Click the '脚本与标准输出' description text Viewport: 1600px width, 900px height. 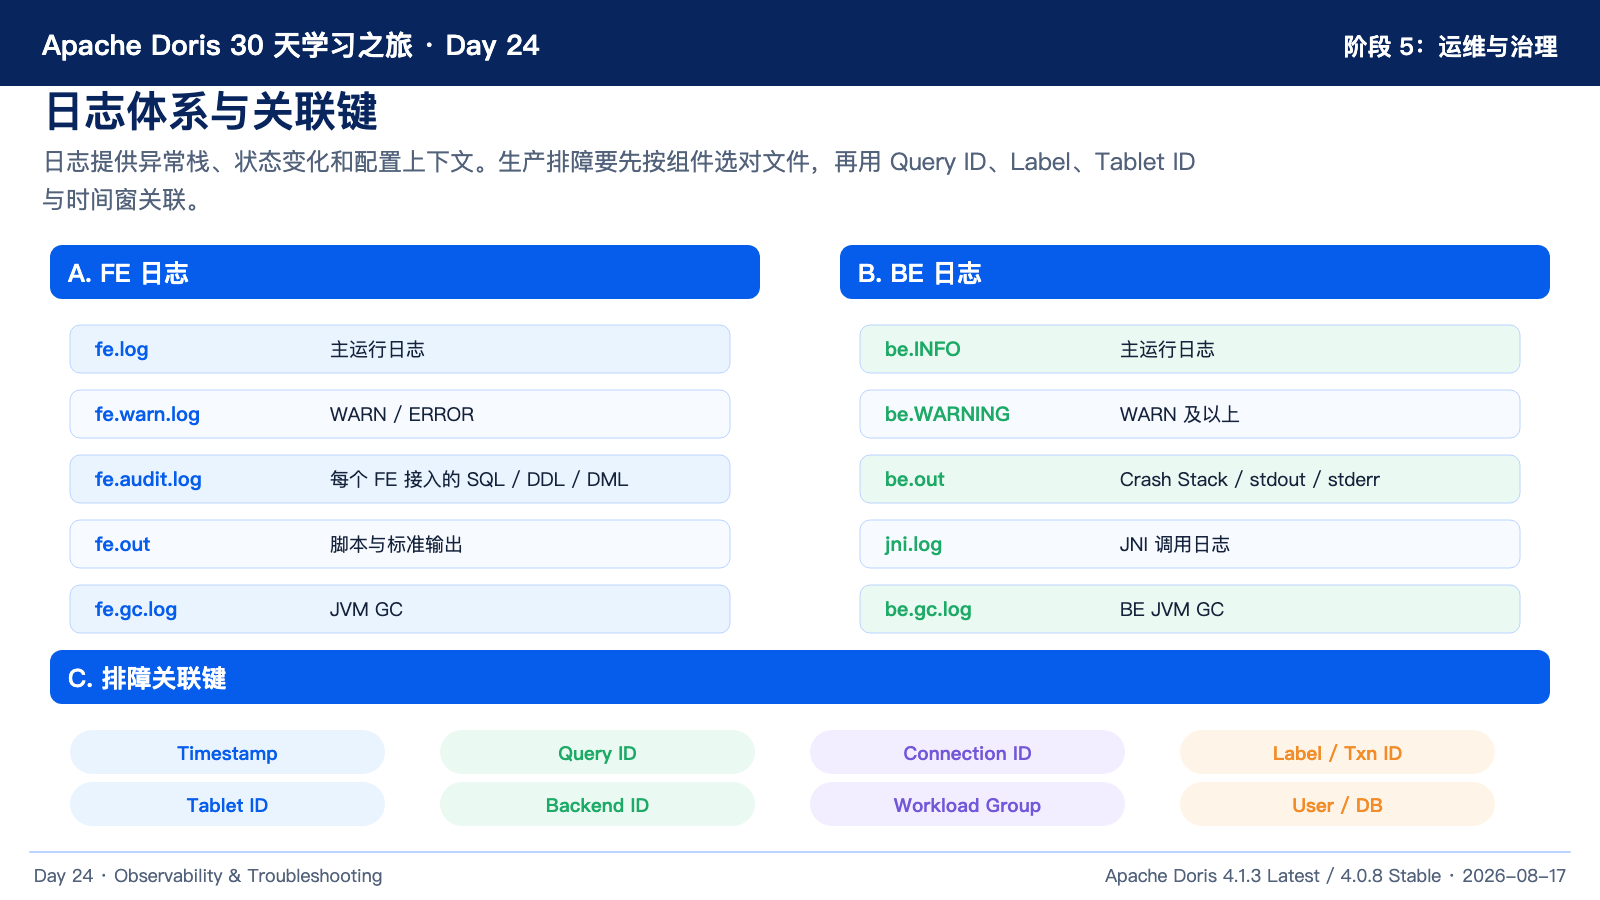(396, 544)
